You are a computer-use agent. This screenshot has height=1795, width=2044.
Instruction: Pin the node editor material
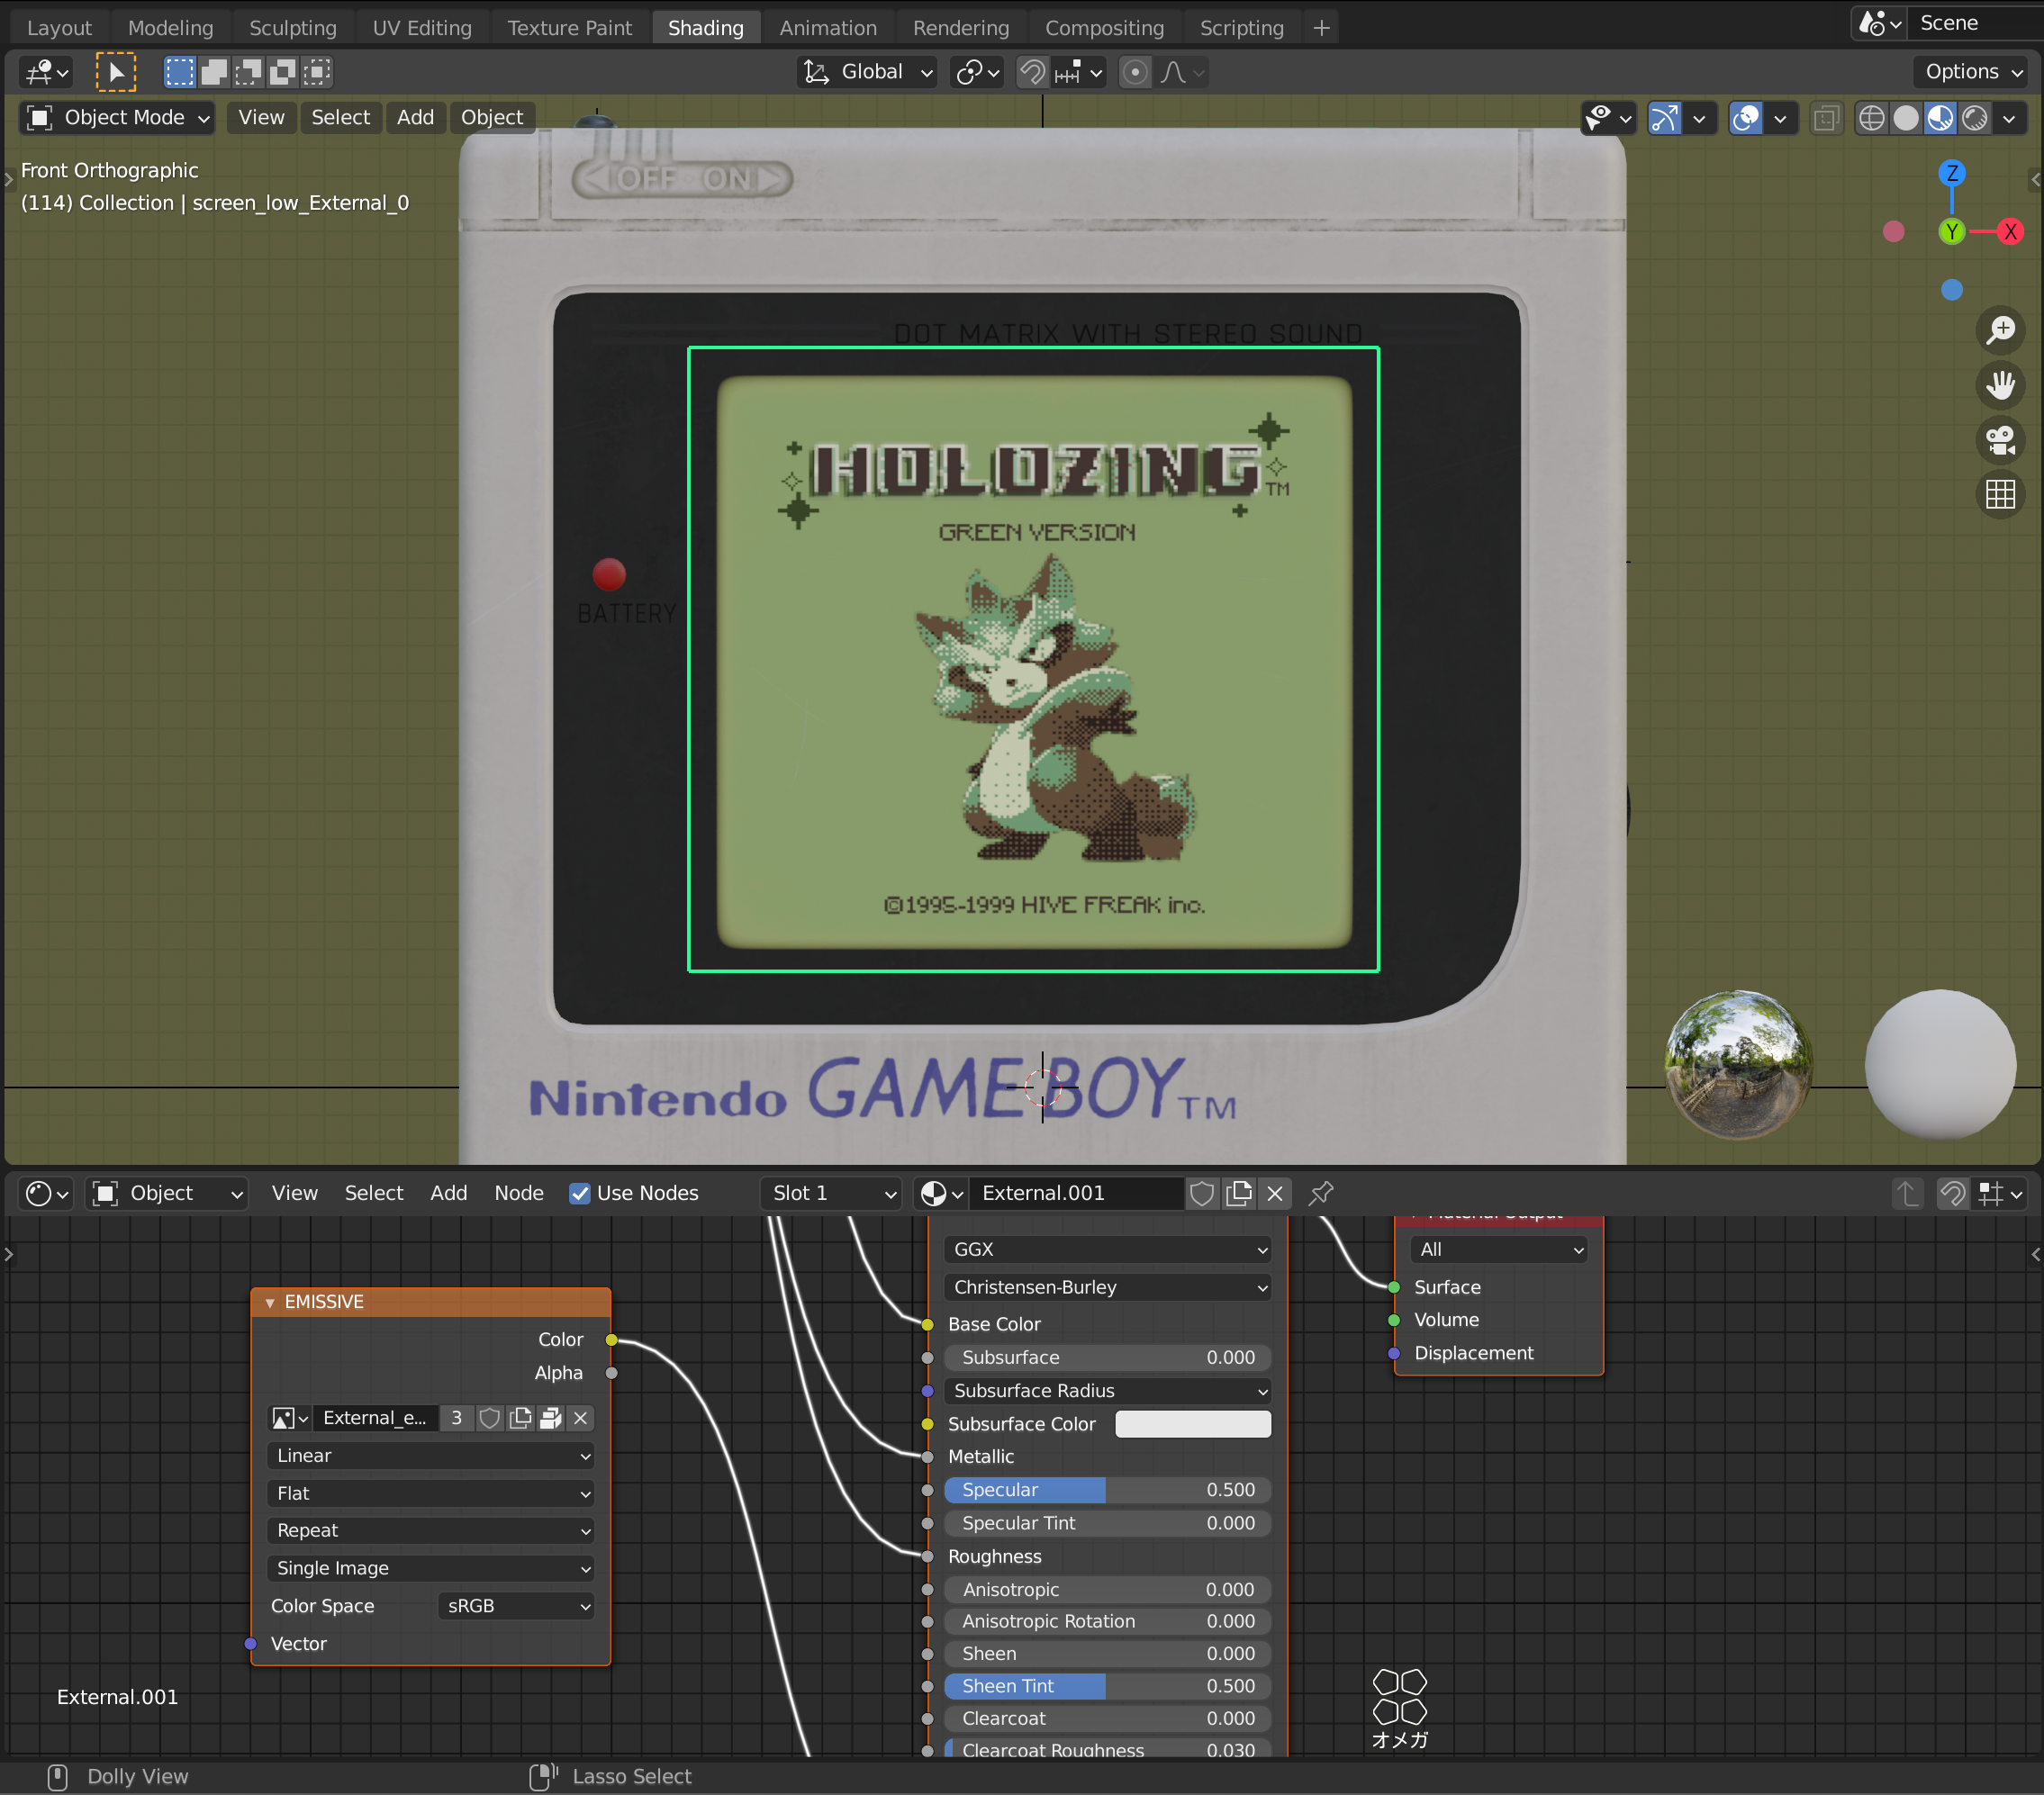[x=1321, y=1193]
